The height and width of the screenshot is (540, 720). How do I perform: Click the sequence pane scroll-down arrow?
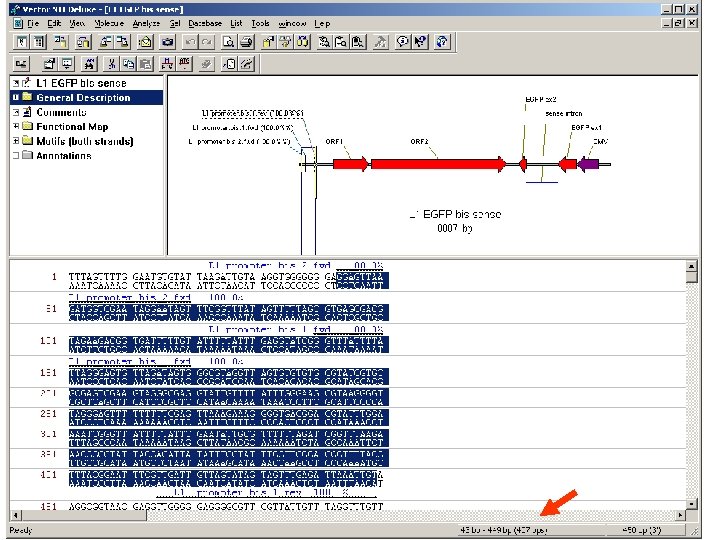(x=692, y=504)
